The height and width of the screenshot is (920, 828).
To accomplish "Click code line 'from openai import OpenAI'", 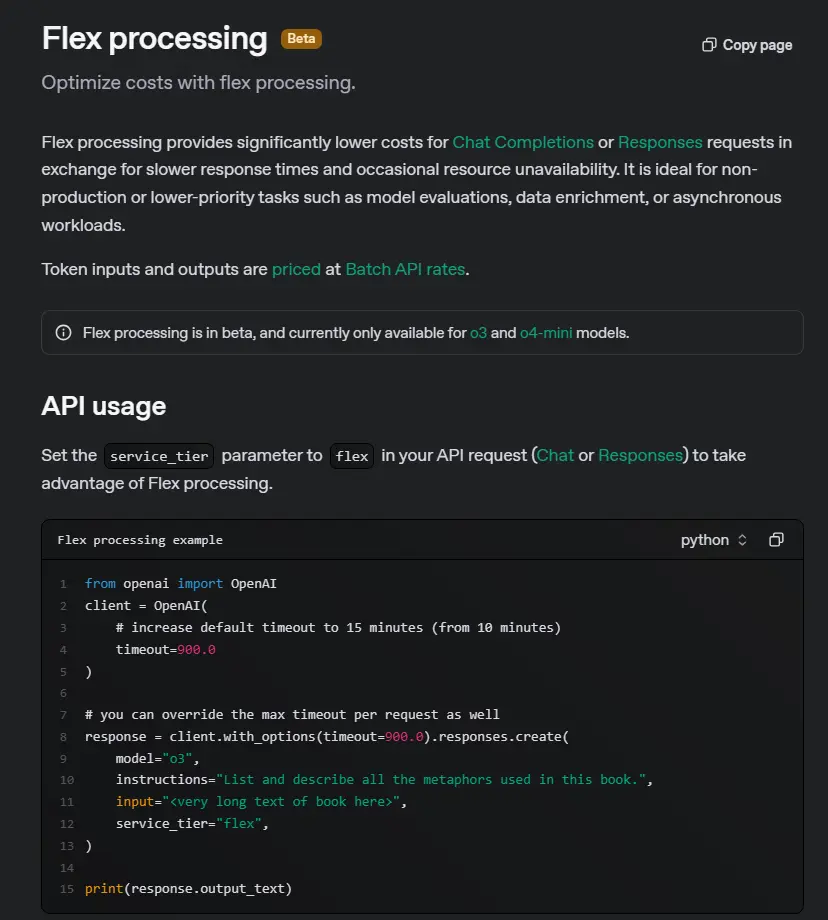I will 181,584.
